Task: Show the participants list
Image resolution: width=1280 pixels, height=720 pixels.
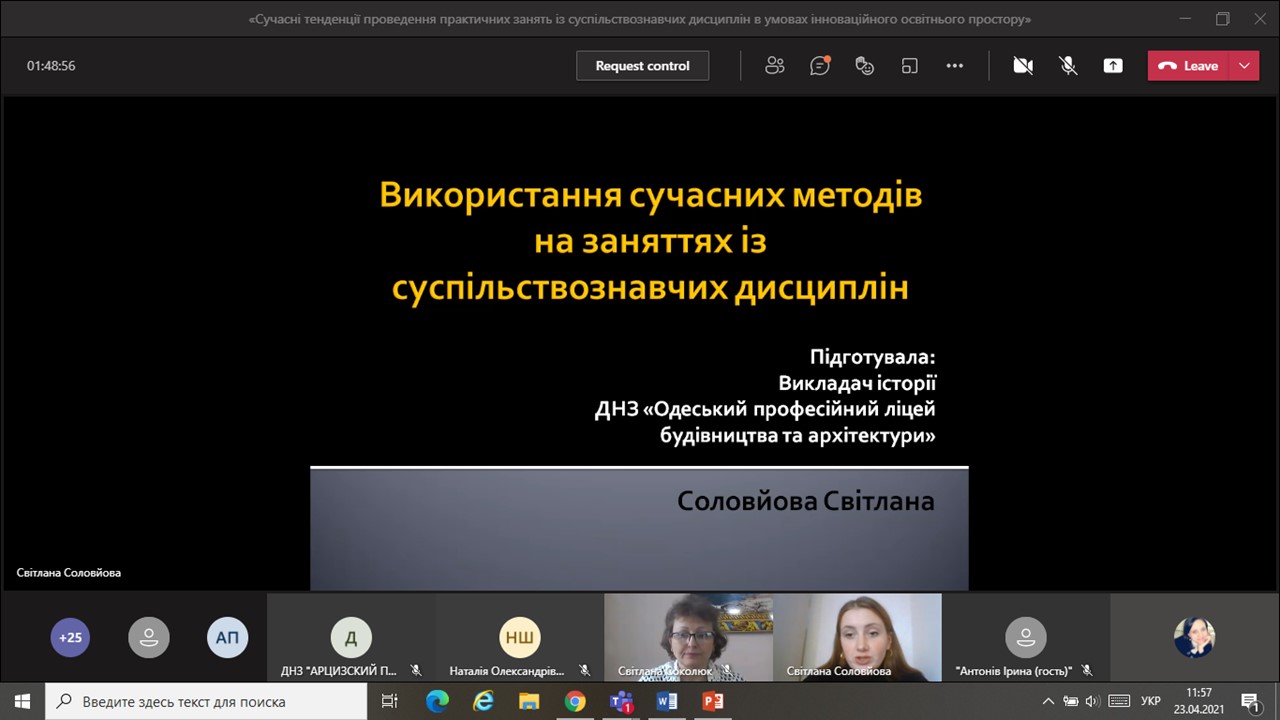Action: click(x=774, y=66)
